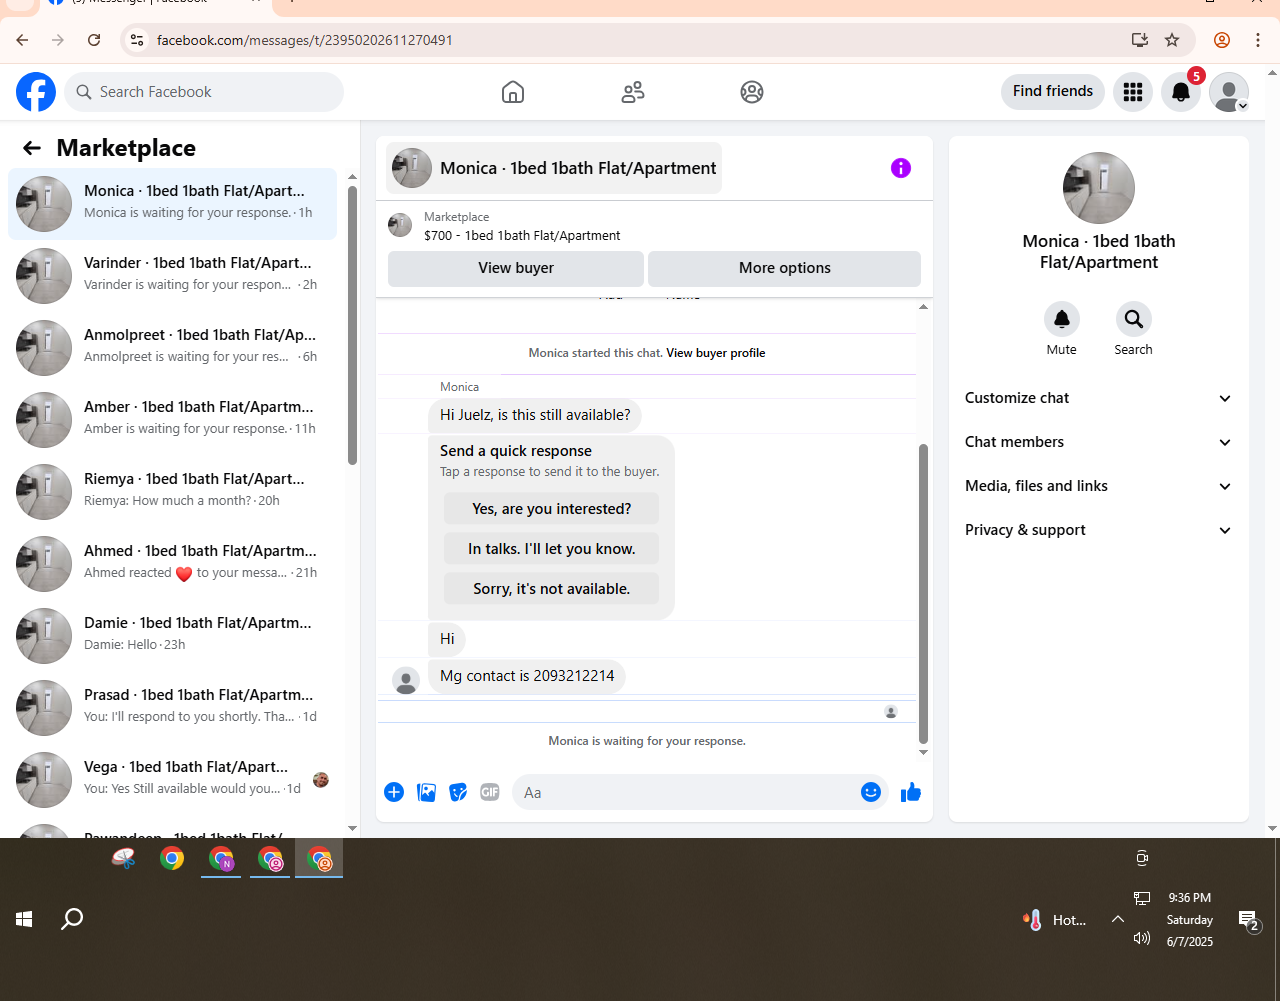Open the account profile avatar menu
The height and width of the screenshot is (1001, 1280).
pos(1229,92)
